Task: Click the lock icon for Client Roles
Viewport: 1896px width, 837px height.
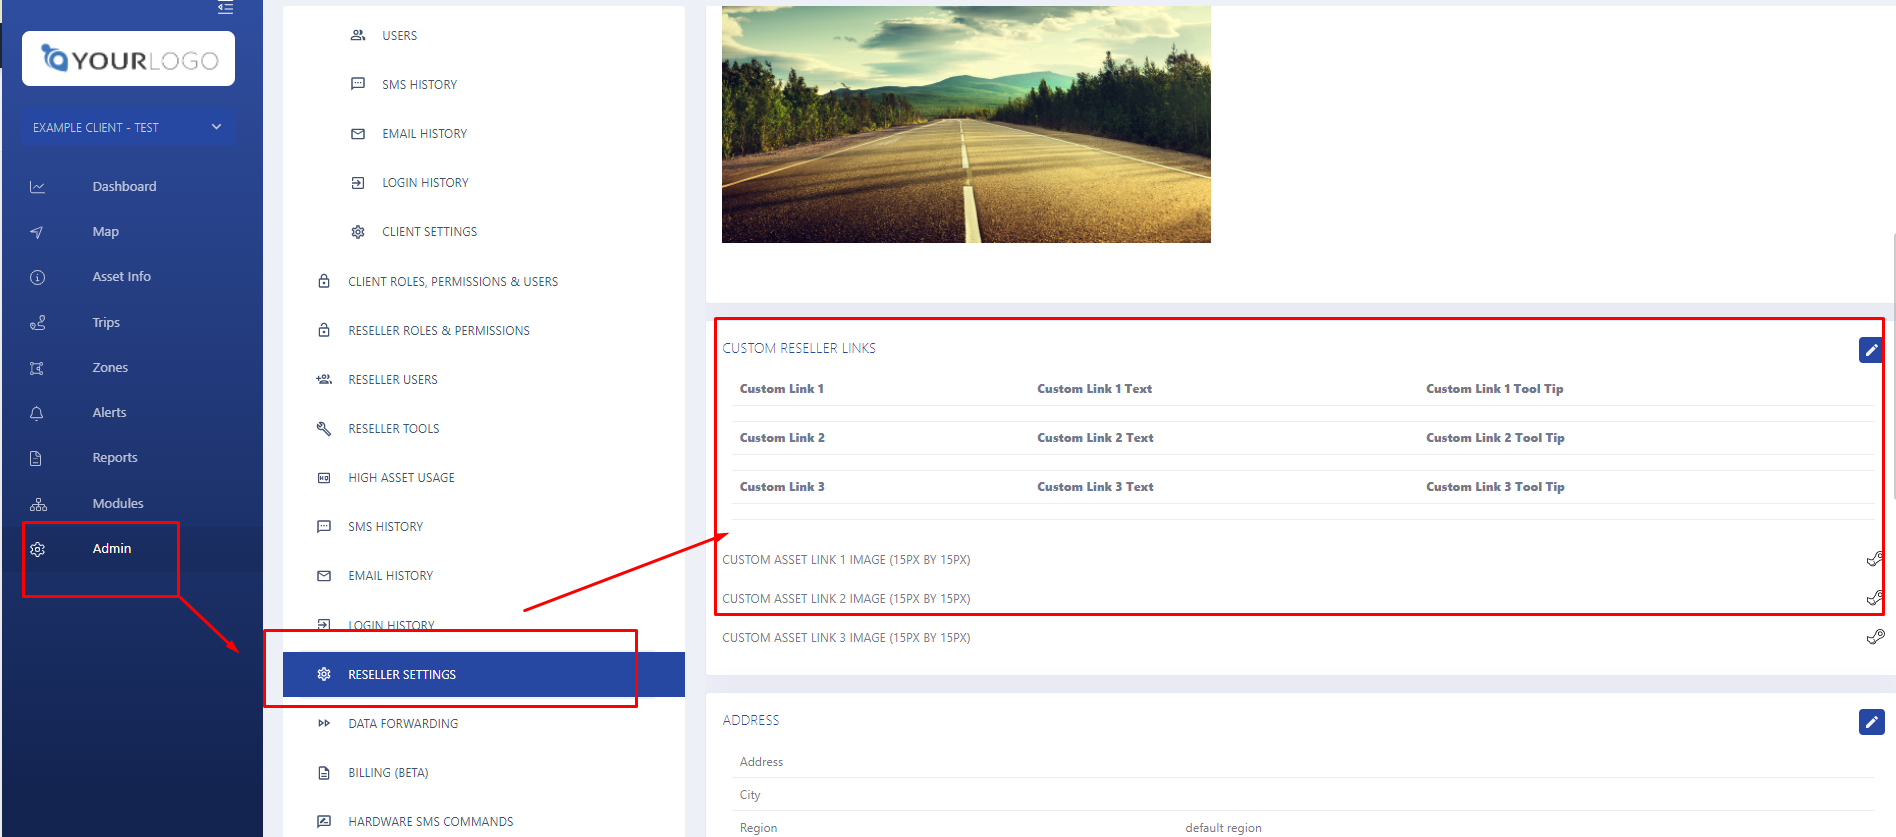Action: 324,281
